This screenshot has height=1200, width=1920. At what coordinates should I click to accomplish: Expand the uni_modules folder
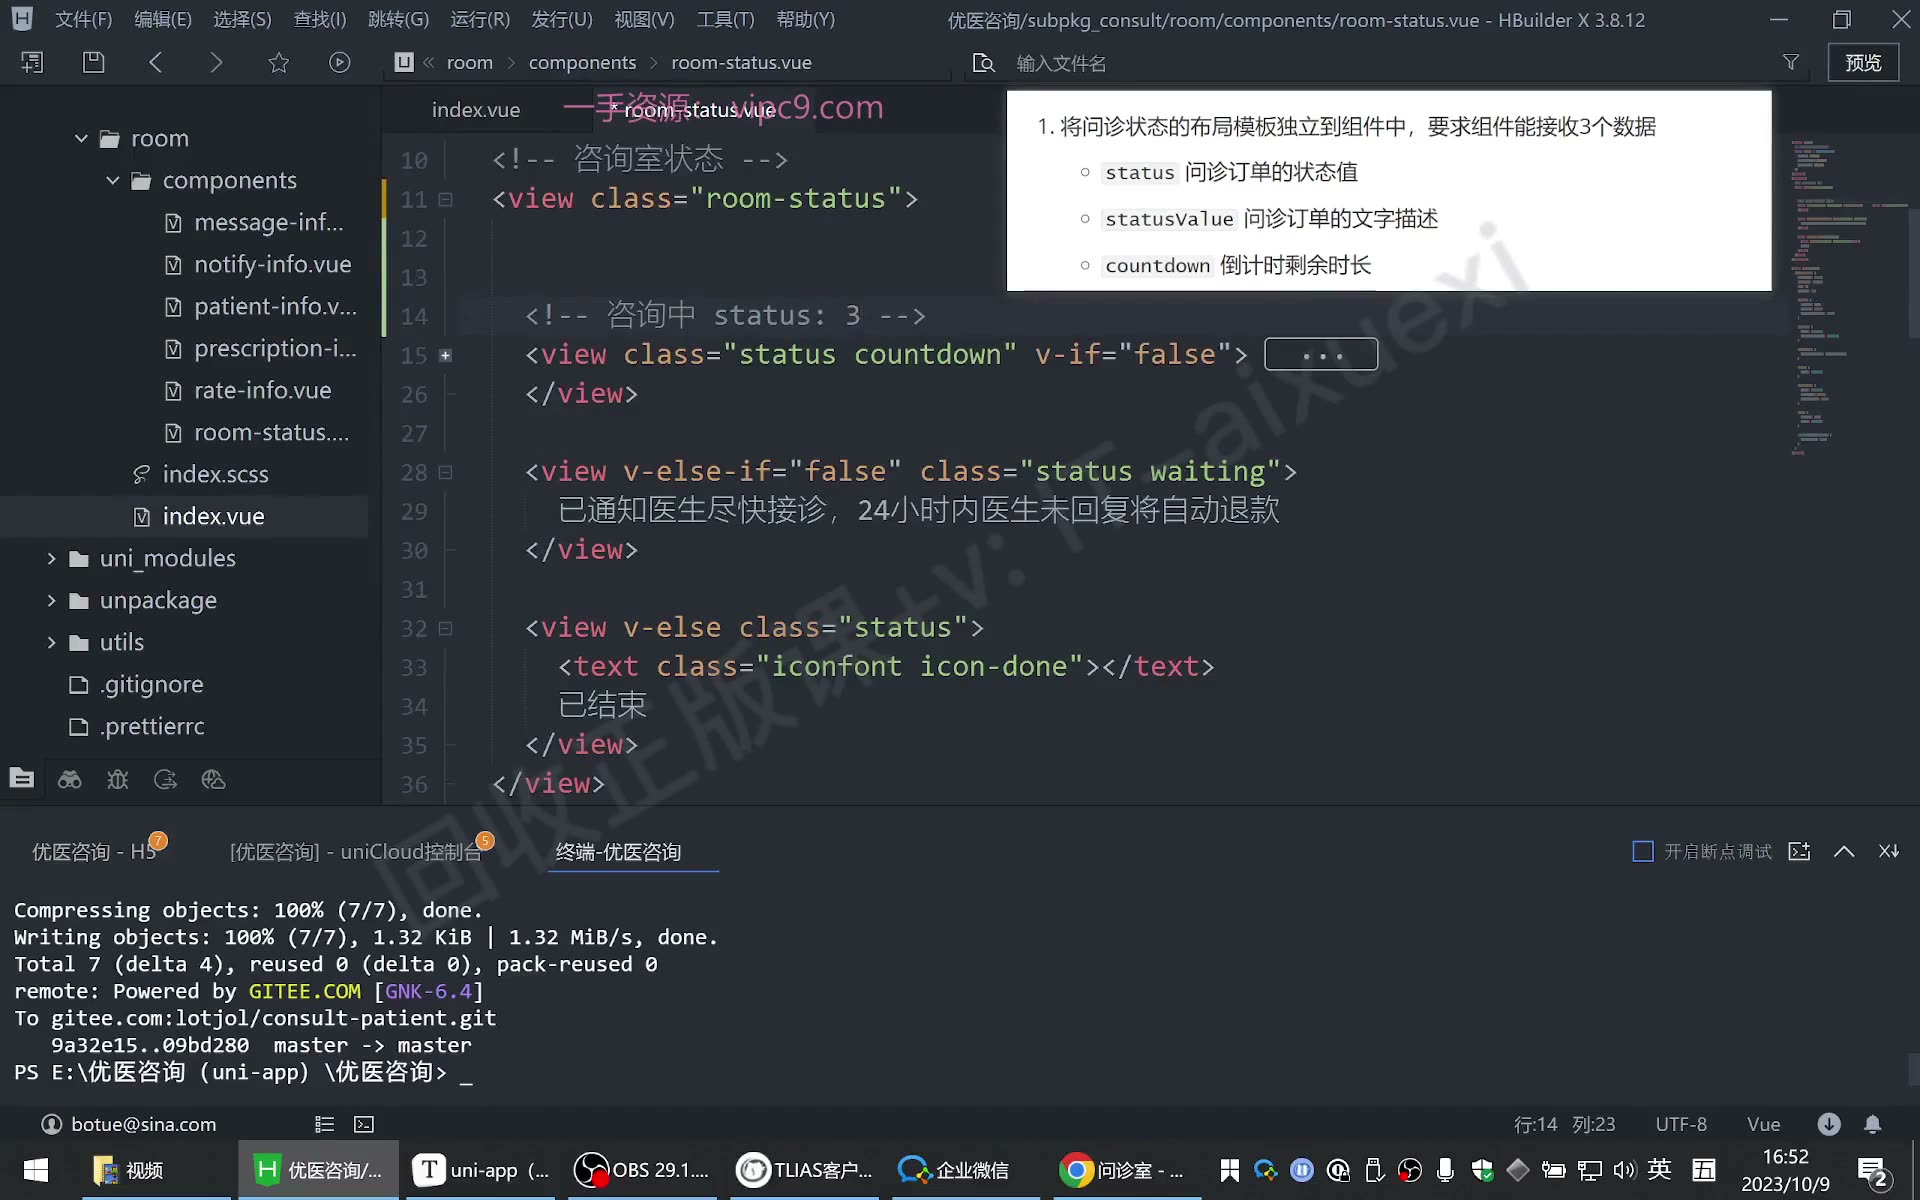point(51,558)
